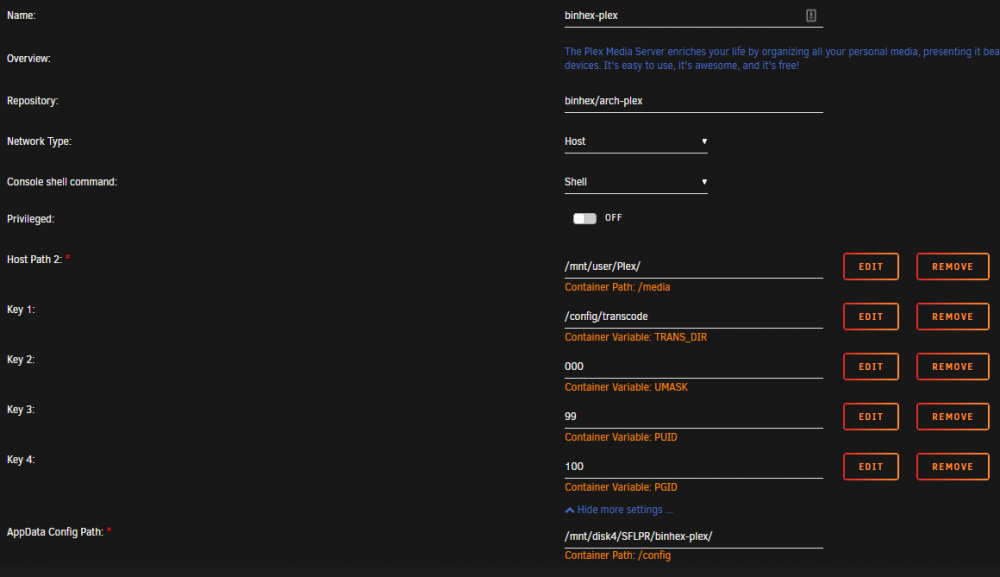Click the 'Key 4:' label
1000x577 pixels.
(x=21, y=460)
